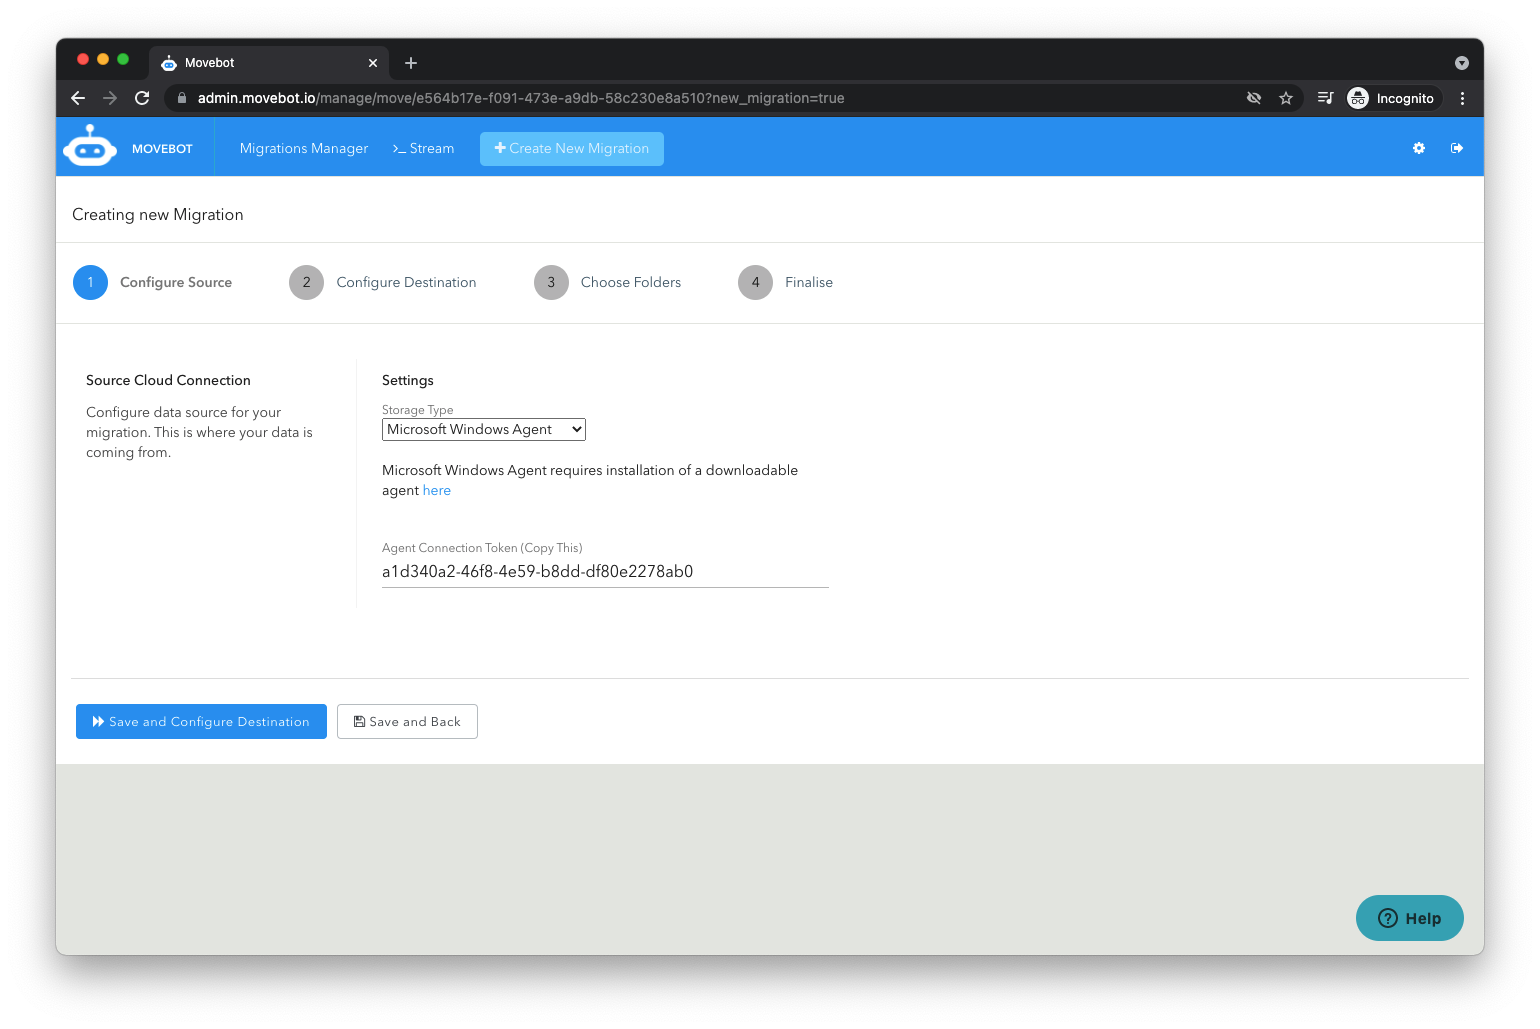Image resolution: width=1540 pixels, height=1029 pixels.
Task: Open Chrome three-dot menu
Action: [1462, 98]
